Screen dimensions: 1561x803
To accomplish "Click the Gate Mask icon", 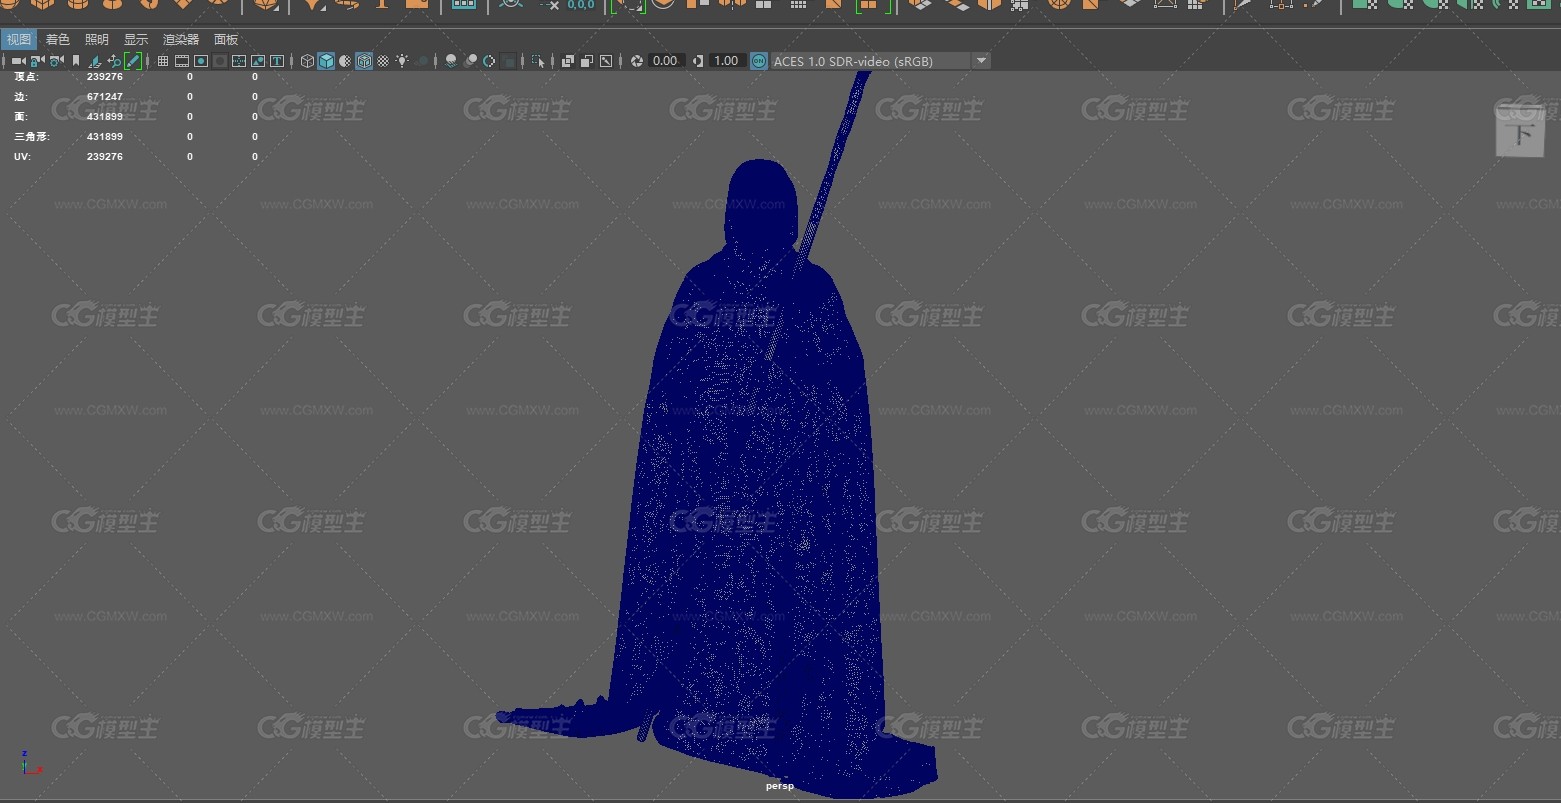I will click(220, 61).
